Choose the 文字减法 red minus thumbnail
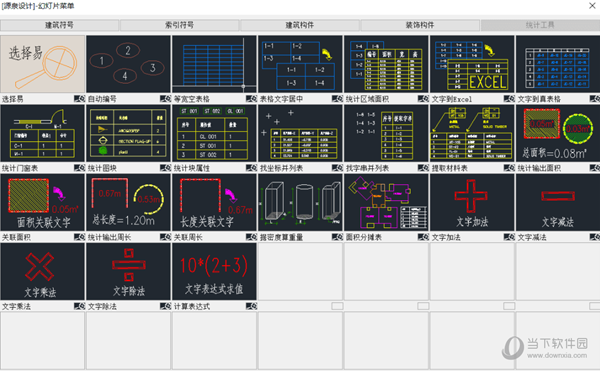This screenshot has width=600, height=371. (558, 202)
